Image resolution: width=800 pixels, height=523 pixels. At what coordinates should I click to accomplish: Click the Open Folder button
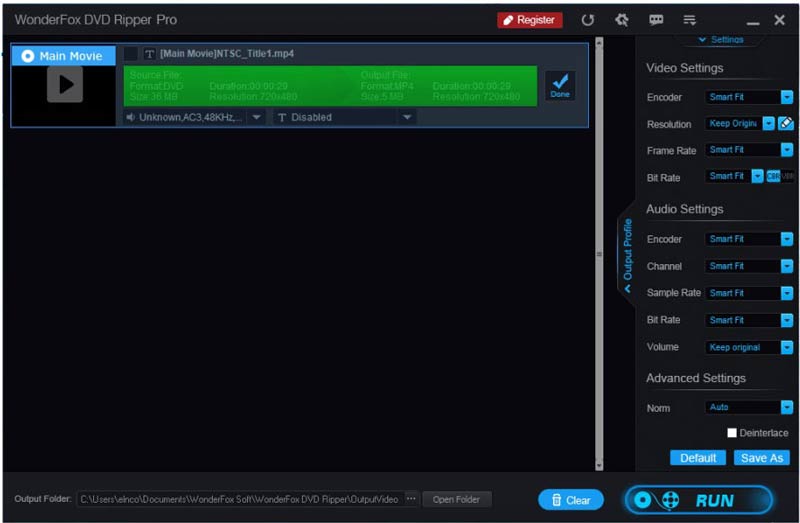[457, 499]
